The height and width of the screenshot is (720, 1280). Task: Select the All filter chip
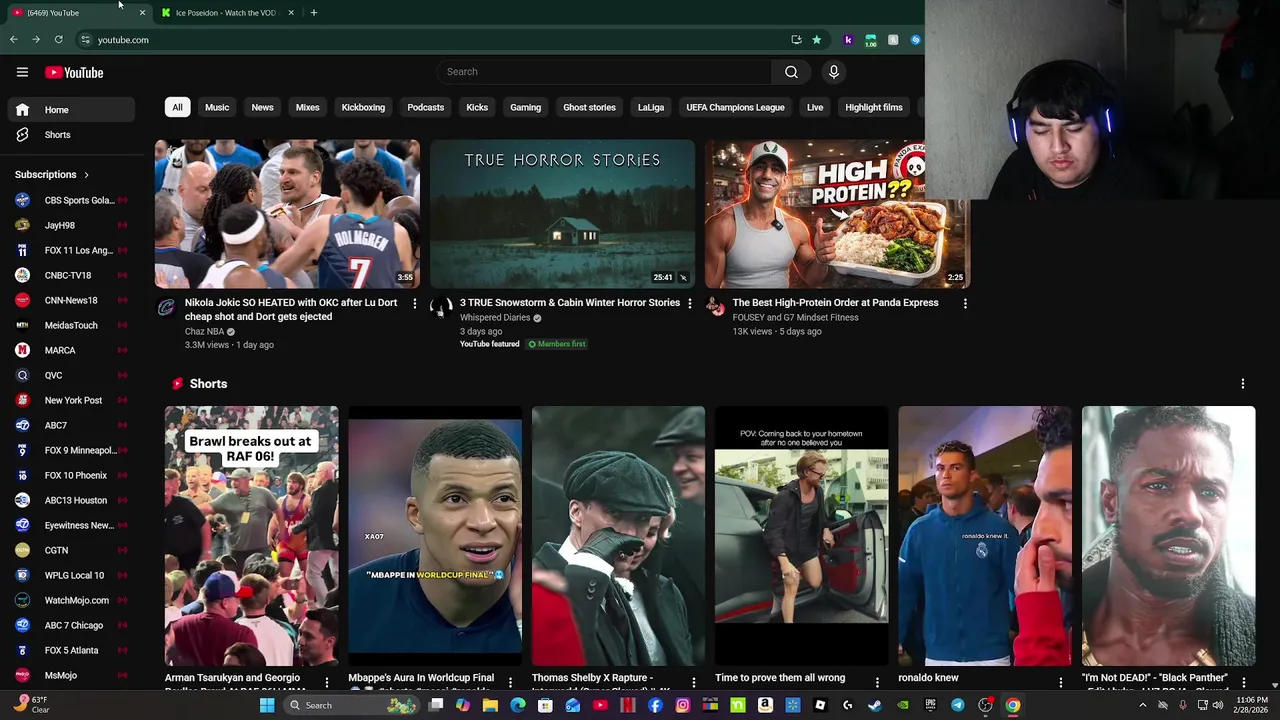coord(177,107)
